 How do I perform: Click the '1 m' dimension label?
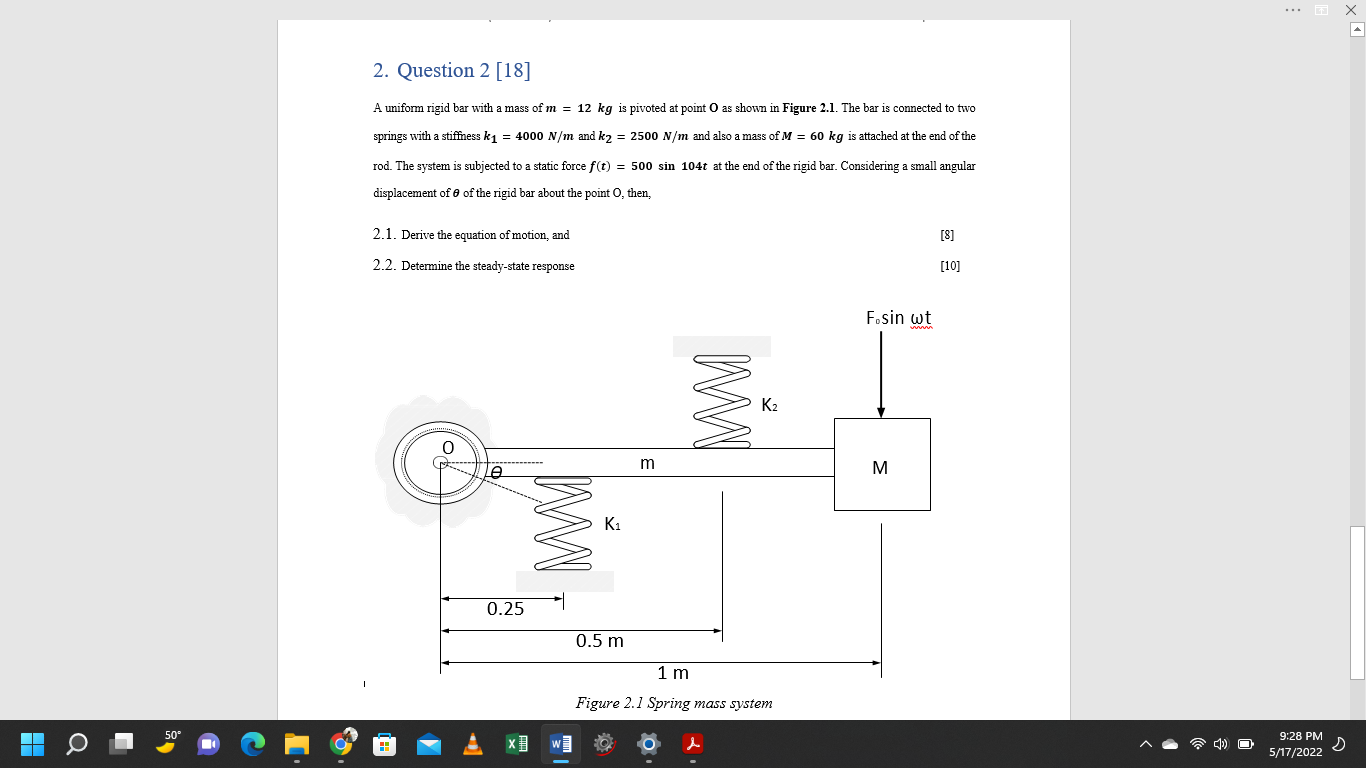(x=673, y=673)
